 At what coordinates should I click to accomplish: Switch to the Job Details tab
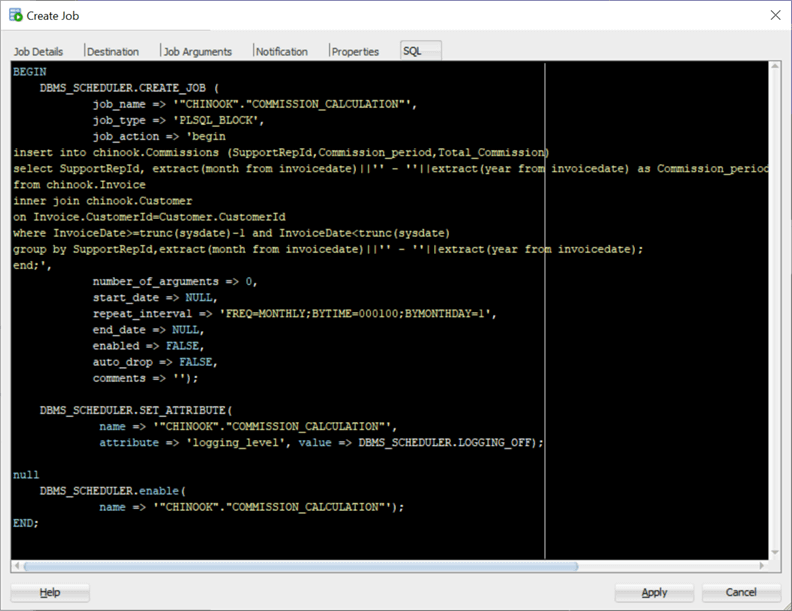click(38, 52)
